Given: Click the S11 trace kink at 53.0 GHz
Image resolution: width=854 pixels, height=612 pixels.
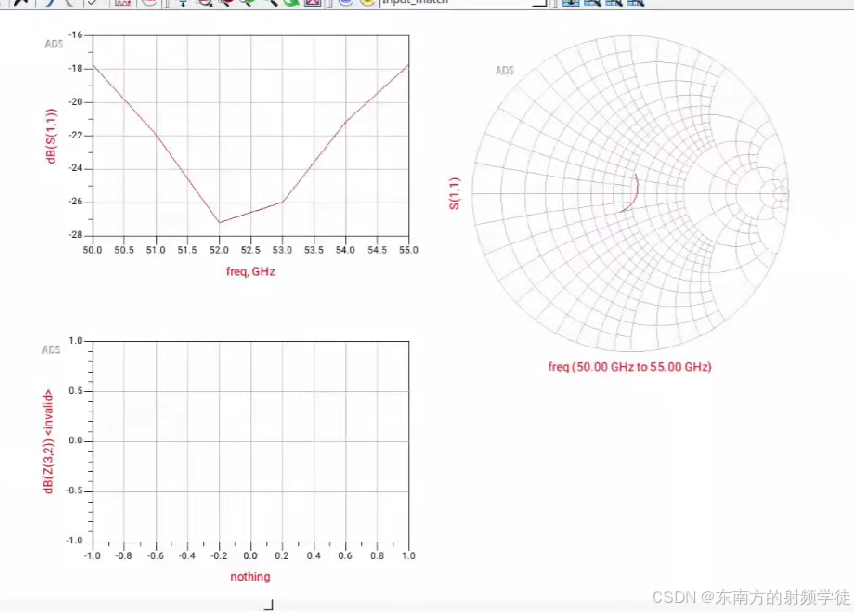Looking at the screenshot, I should pos(283,202).
